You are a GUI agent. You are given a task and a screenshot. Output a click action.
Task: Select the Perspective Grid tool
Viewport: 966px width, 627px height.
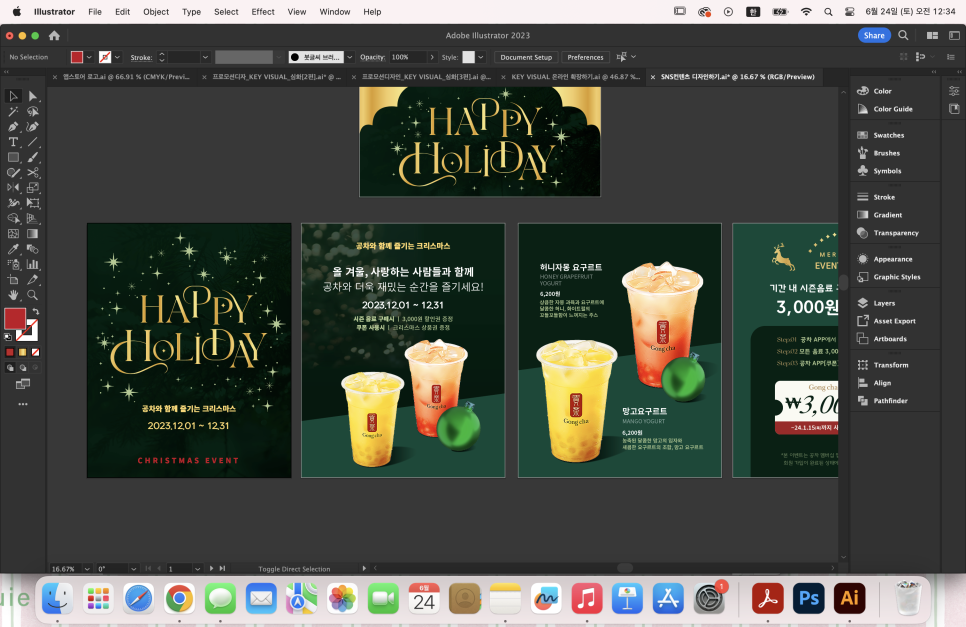pos(33,219)
